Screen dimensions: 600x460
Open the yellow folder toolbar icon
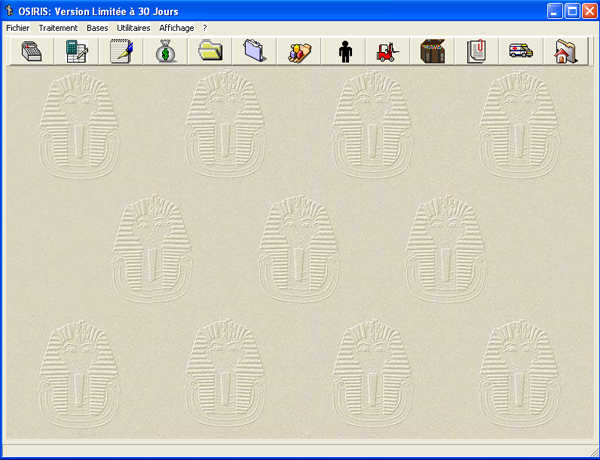pos(210,51)
